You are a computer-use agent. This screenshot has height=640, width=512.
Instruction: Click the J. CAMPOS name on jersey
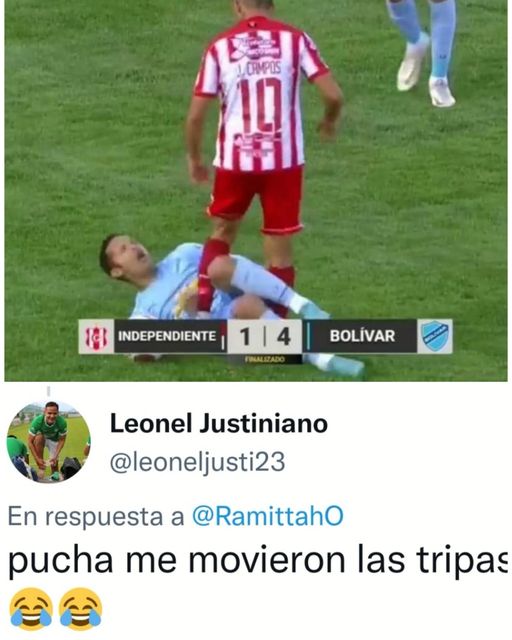[259, 69]
